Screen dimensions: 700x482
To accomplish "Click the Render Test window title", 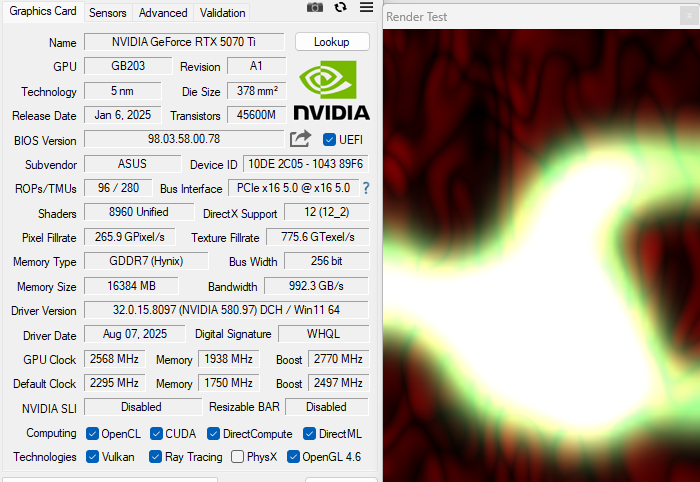I will click(417, 17).
